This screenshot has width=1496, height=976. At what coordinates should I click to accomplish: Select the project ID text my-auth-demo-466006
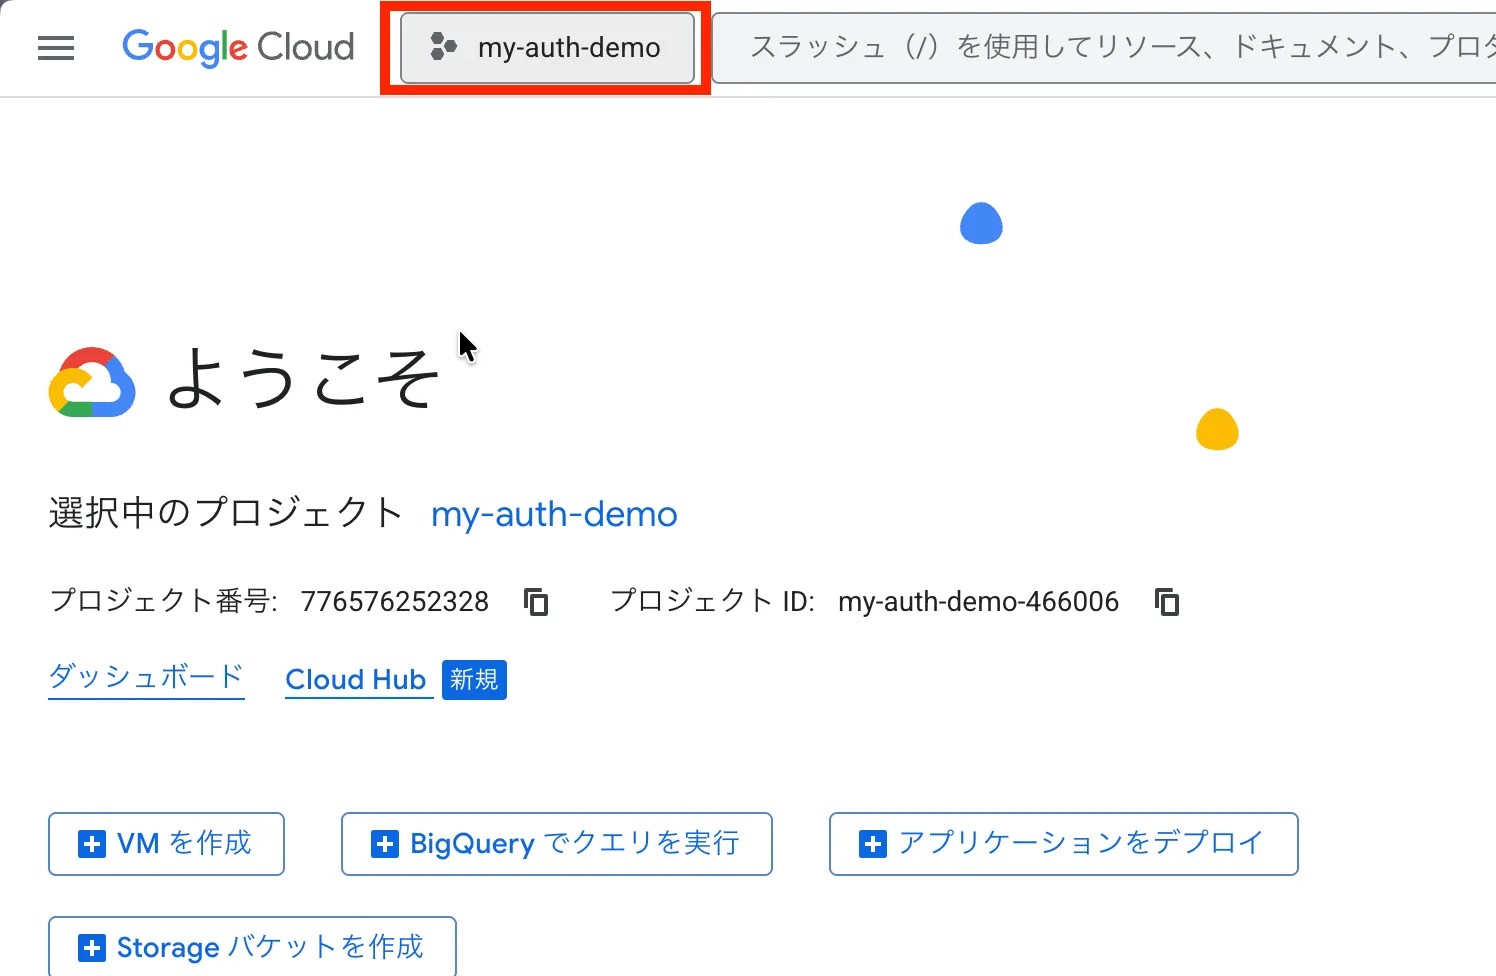click(x=978, y=602)
